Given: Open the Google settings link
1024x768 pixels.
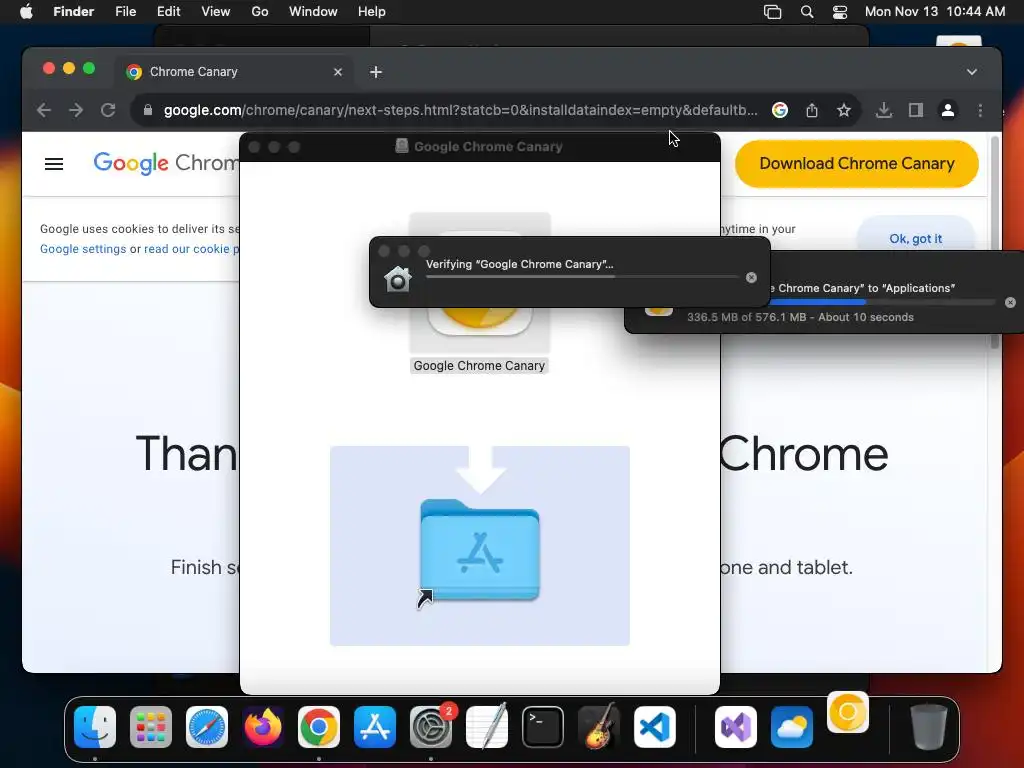Looking at the screenshot, I should pyautogui.click(x=83, y=249).
